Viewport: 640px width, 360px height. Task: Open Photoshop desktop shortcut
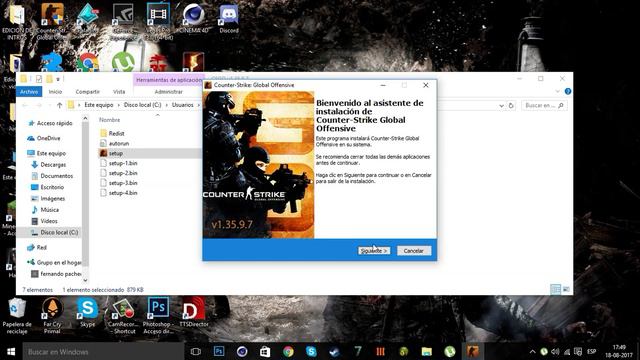(158, 316)
